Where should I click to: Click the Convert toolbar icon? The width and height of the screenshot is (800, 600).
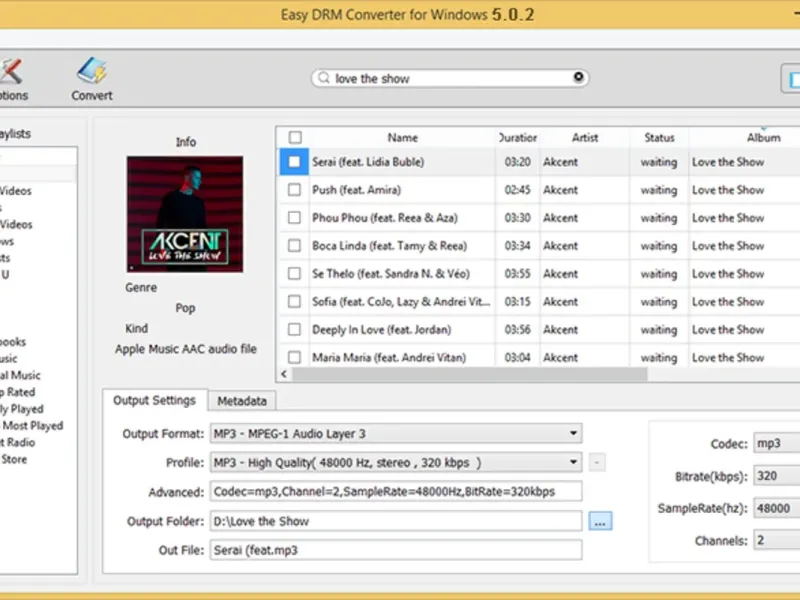(92, 79)
